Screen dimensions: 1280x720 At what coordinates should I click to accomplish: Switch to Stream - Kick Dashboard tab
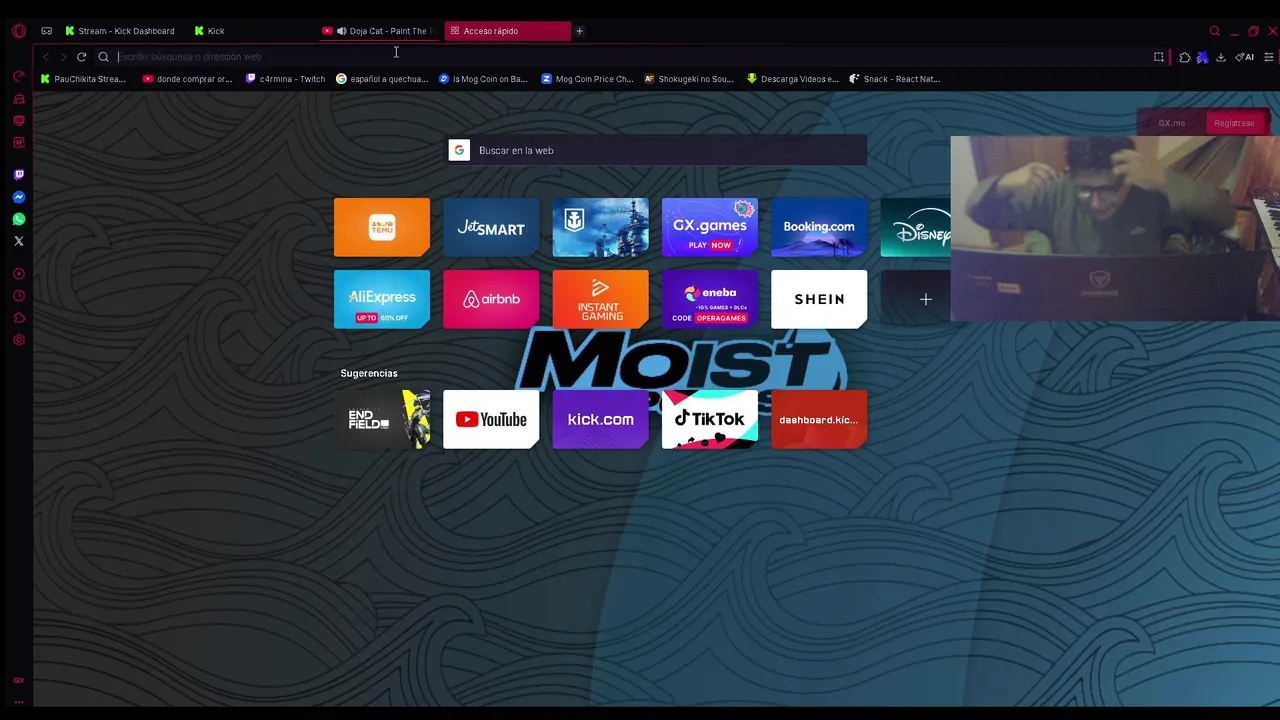[120, 31]
